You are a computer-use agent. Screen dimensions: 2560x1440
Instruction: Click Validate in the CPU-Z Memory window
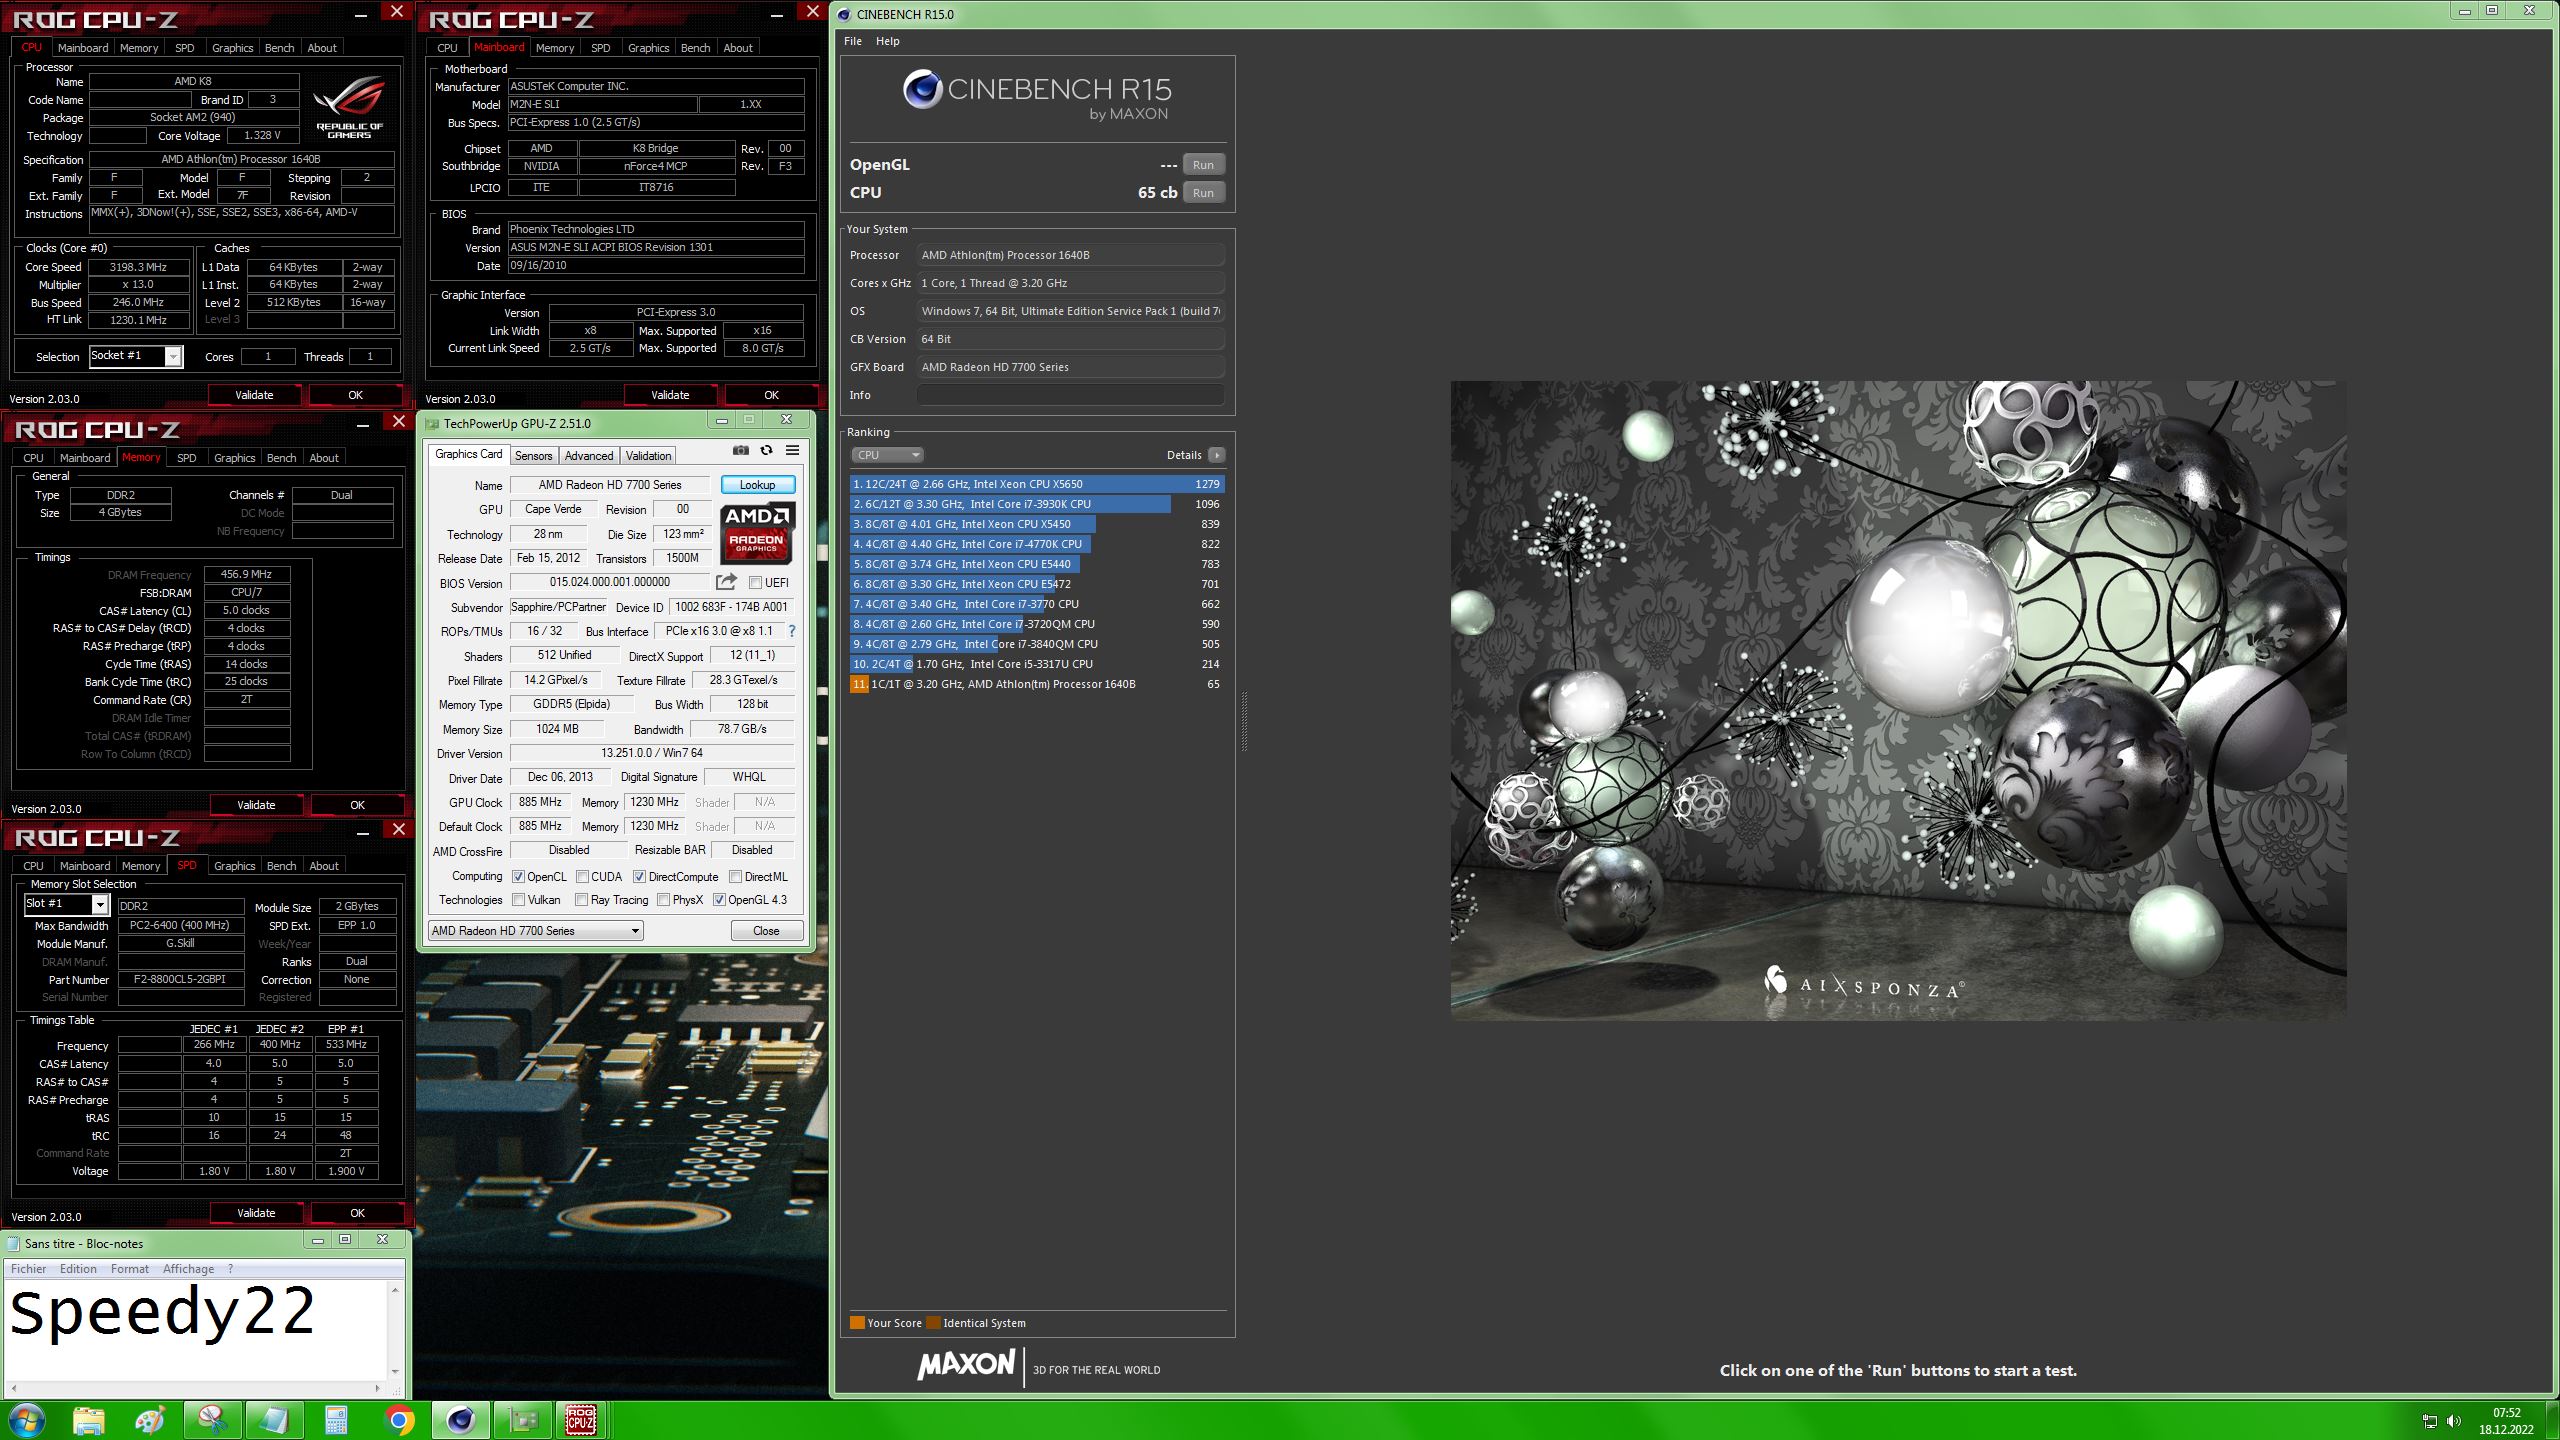point(256,805)
